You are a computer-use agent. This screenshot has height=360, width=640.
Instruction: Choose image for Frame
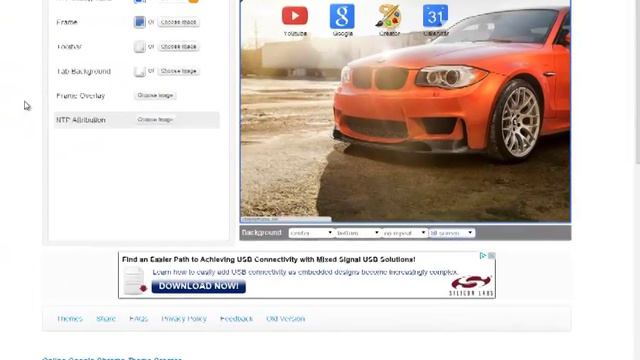click(179, 22)
